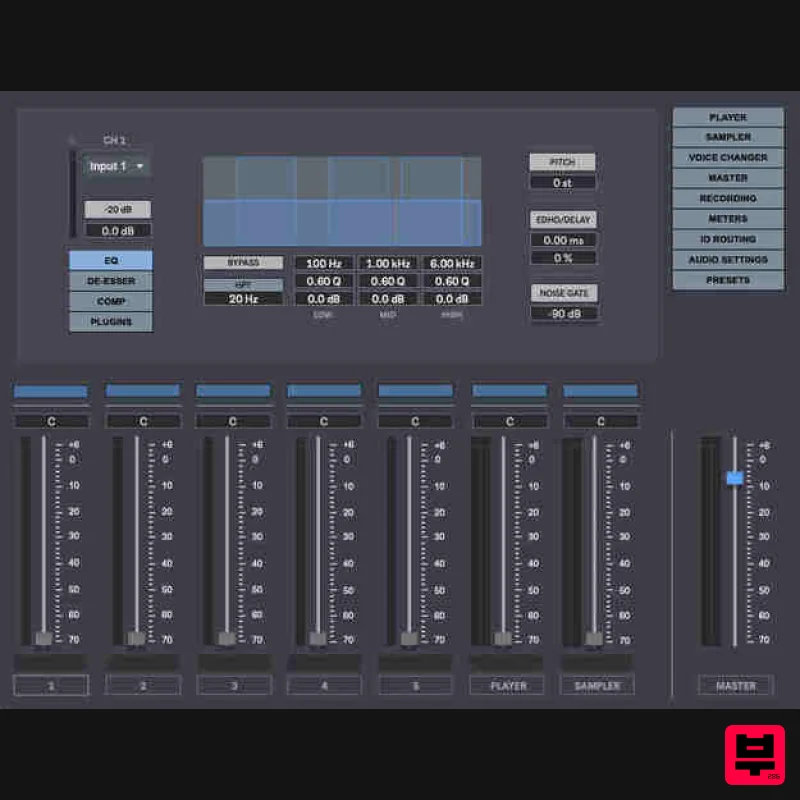Click the ECHO/DELAY effect button
This screenshot has width=800, height=800.
coord(562,220)
